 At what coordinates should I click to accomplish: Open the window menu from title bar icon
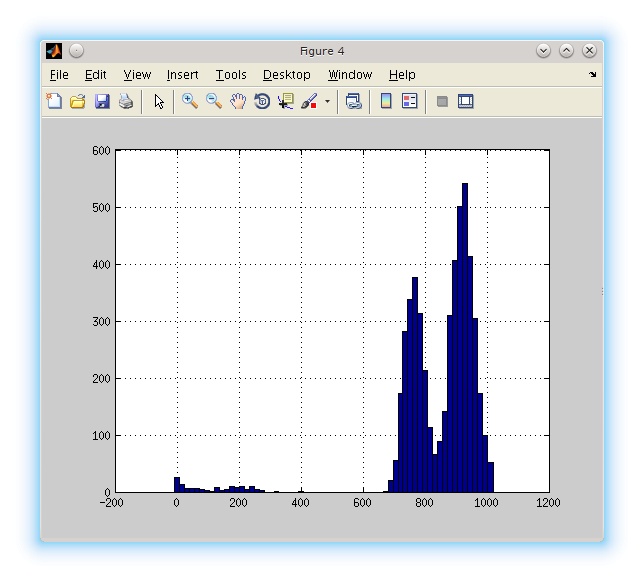(54, 51)
